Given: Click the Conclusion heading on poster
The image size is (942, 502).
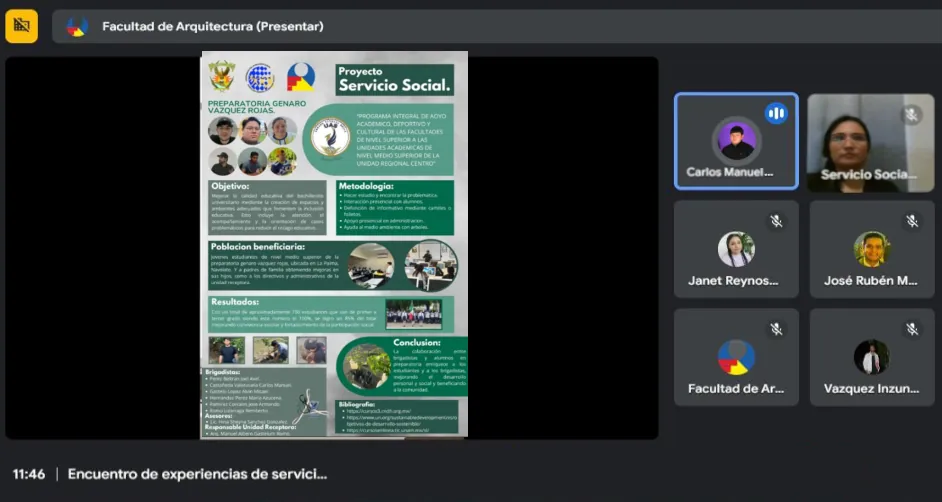Looking at the screenshot, I should pyautogui.click(x=417, y=343).
